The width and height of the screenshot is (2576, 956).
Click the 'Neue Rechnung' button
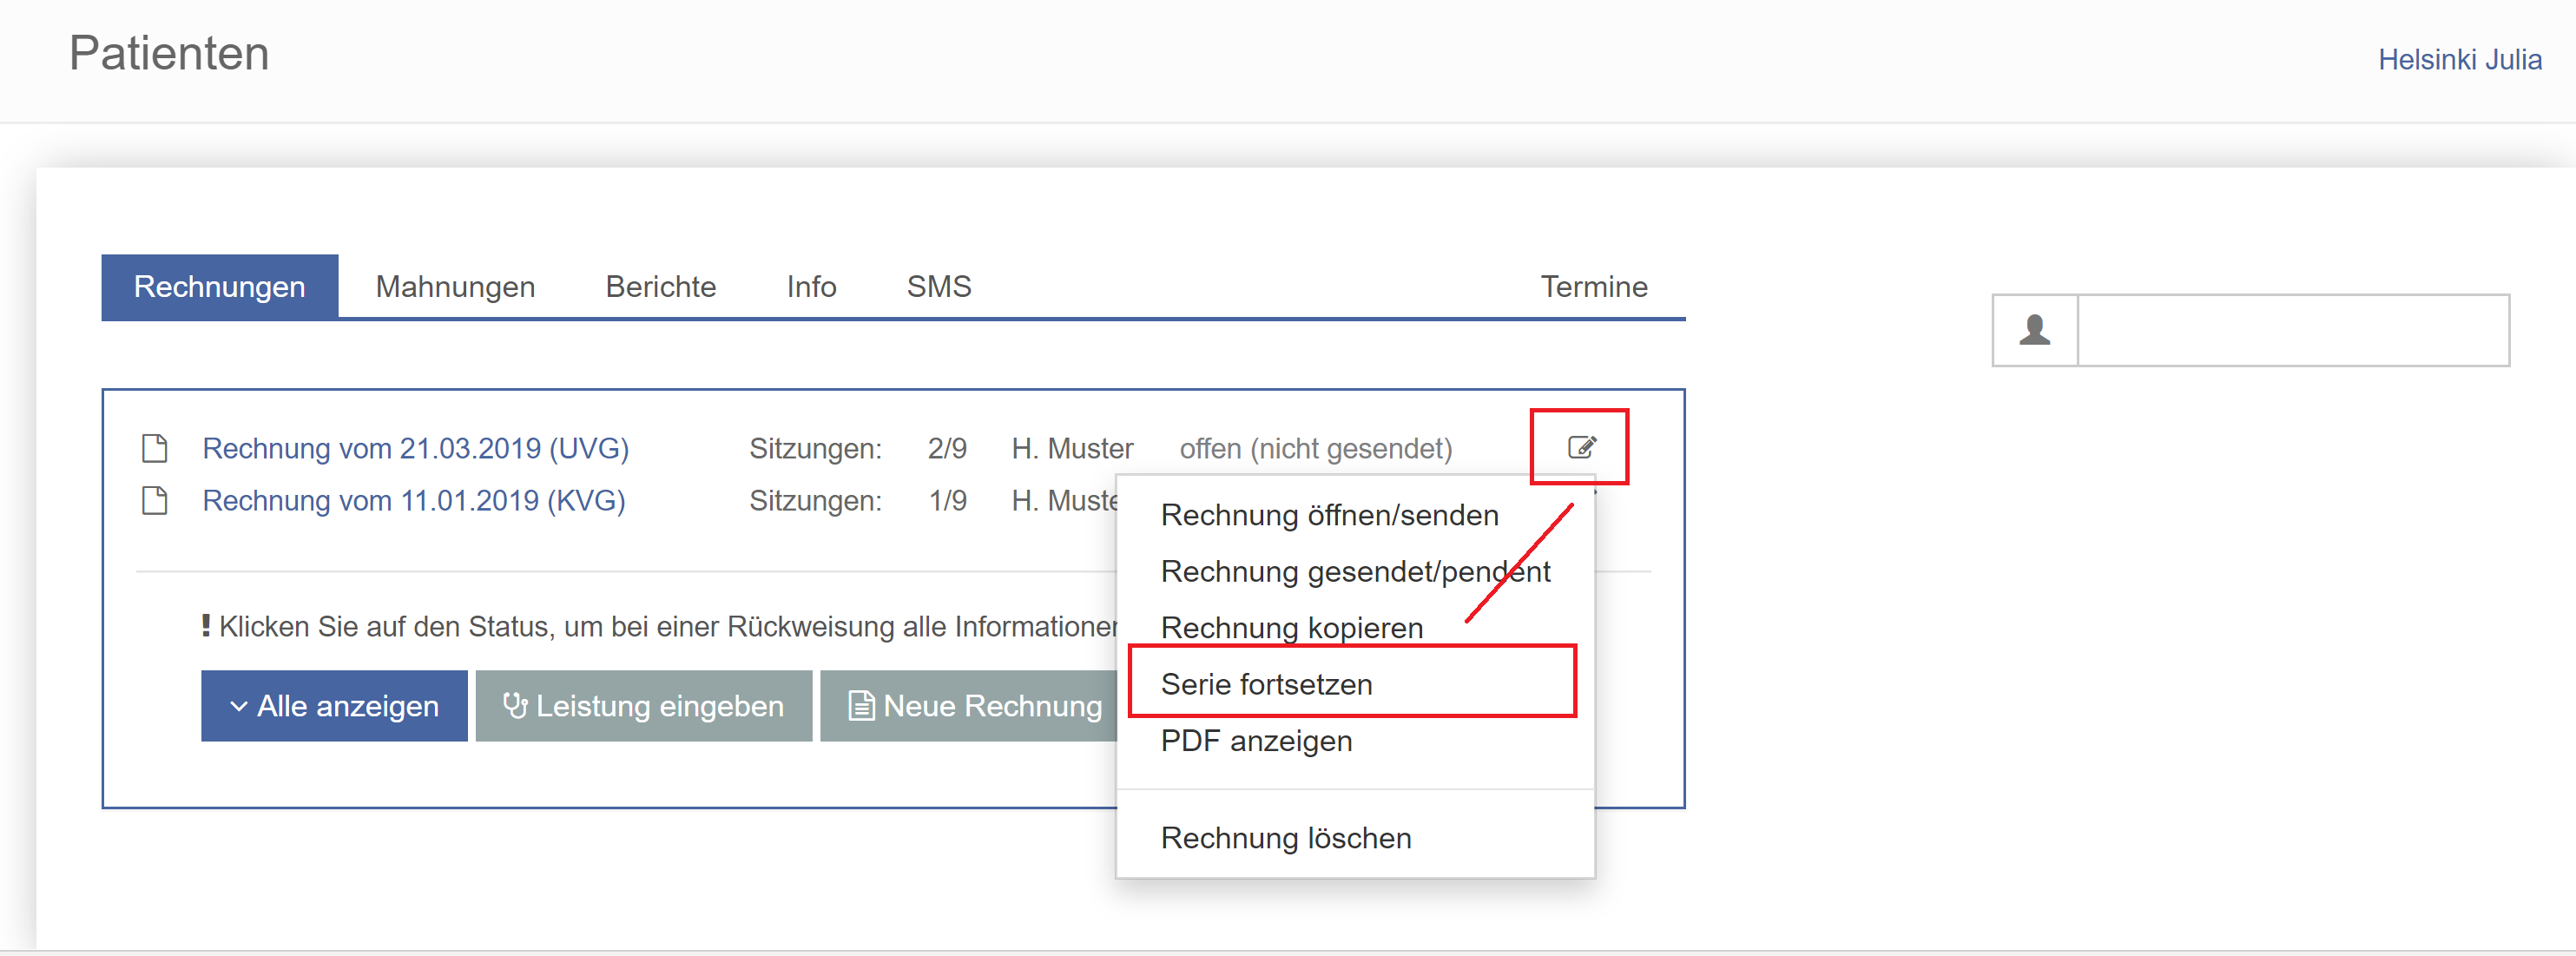coord(969,706)
